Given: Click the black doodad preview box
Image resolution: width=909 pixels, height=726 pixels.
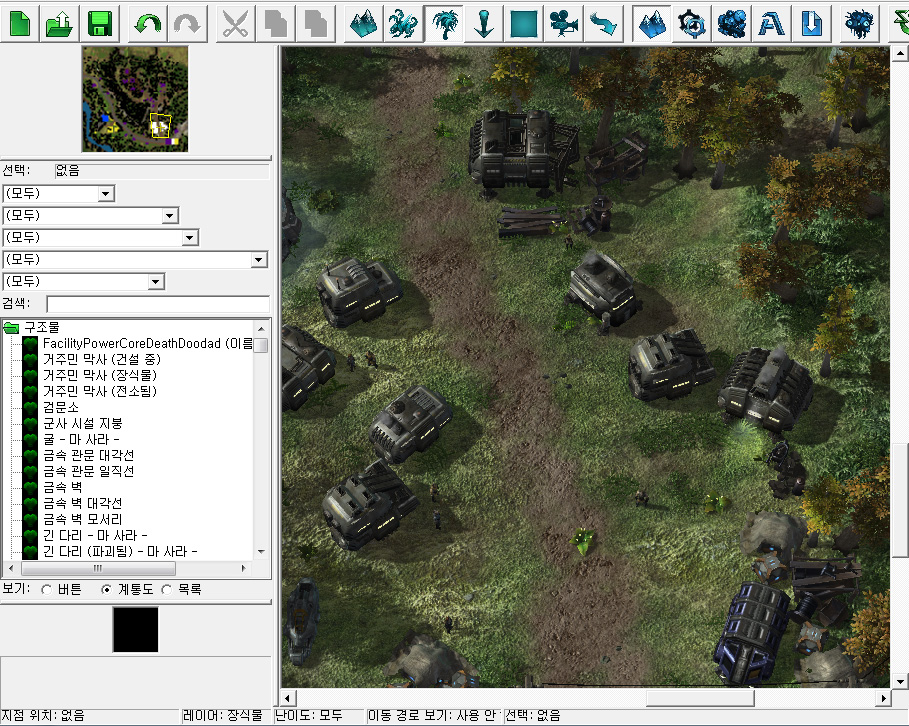Looking at the screenshot, I should 136,630.
